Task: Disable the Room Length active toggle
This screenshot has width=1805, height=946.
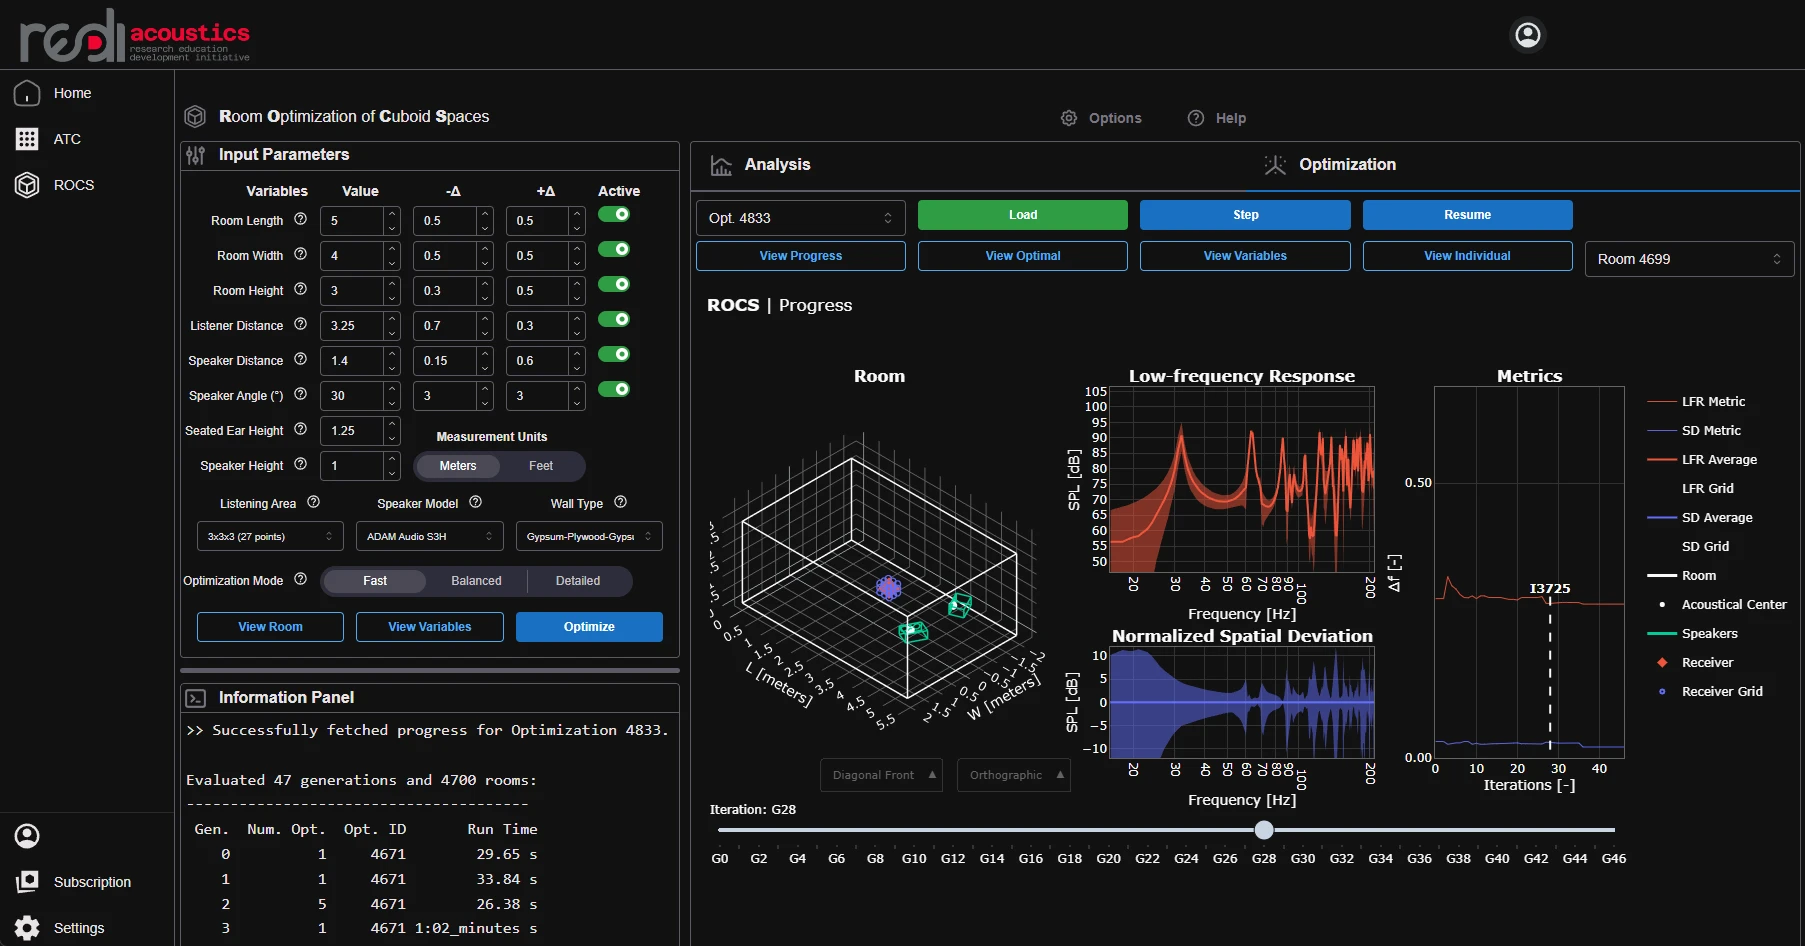Action: tap(614, 214)
